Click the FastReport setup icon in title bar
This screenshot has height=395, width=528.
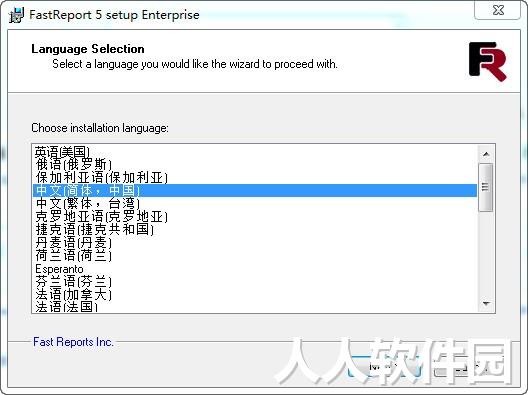point(16,15)
